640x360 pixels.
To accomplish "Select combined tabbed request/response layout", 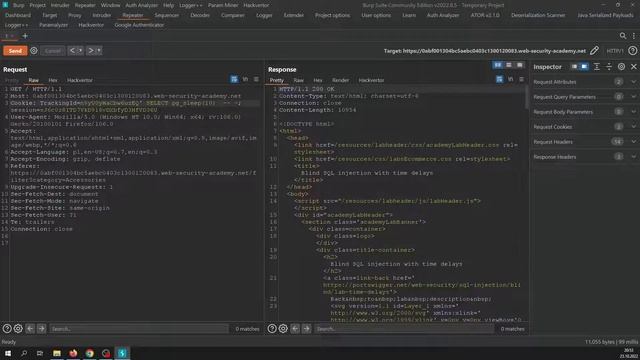I will tap(519, 65).
